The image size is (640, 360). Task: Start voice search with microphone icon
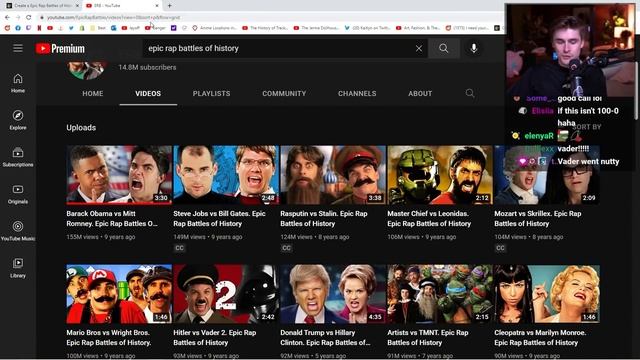point(473,49)
